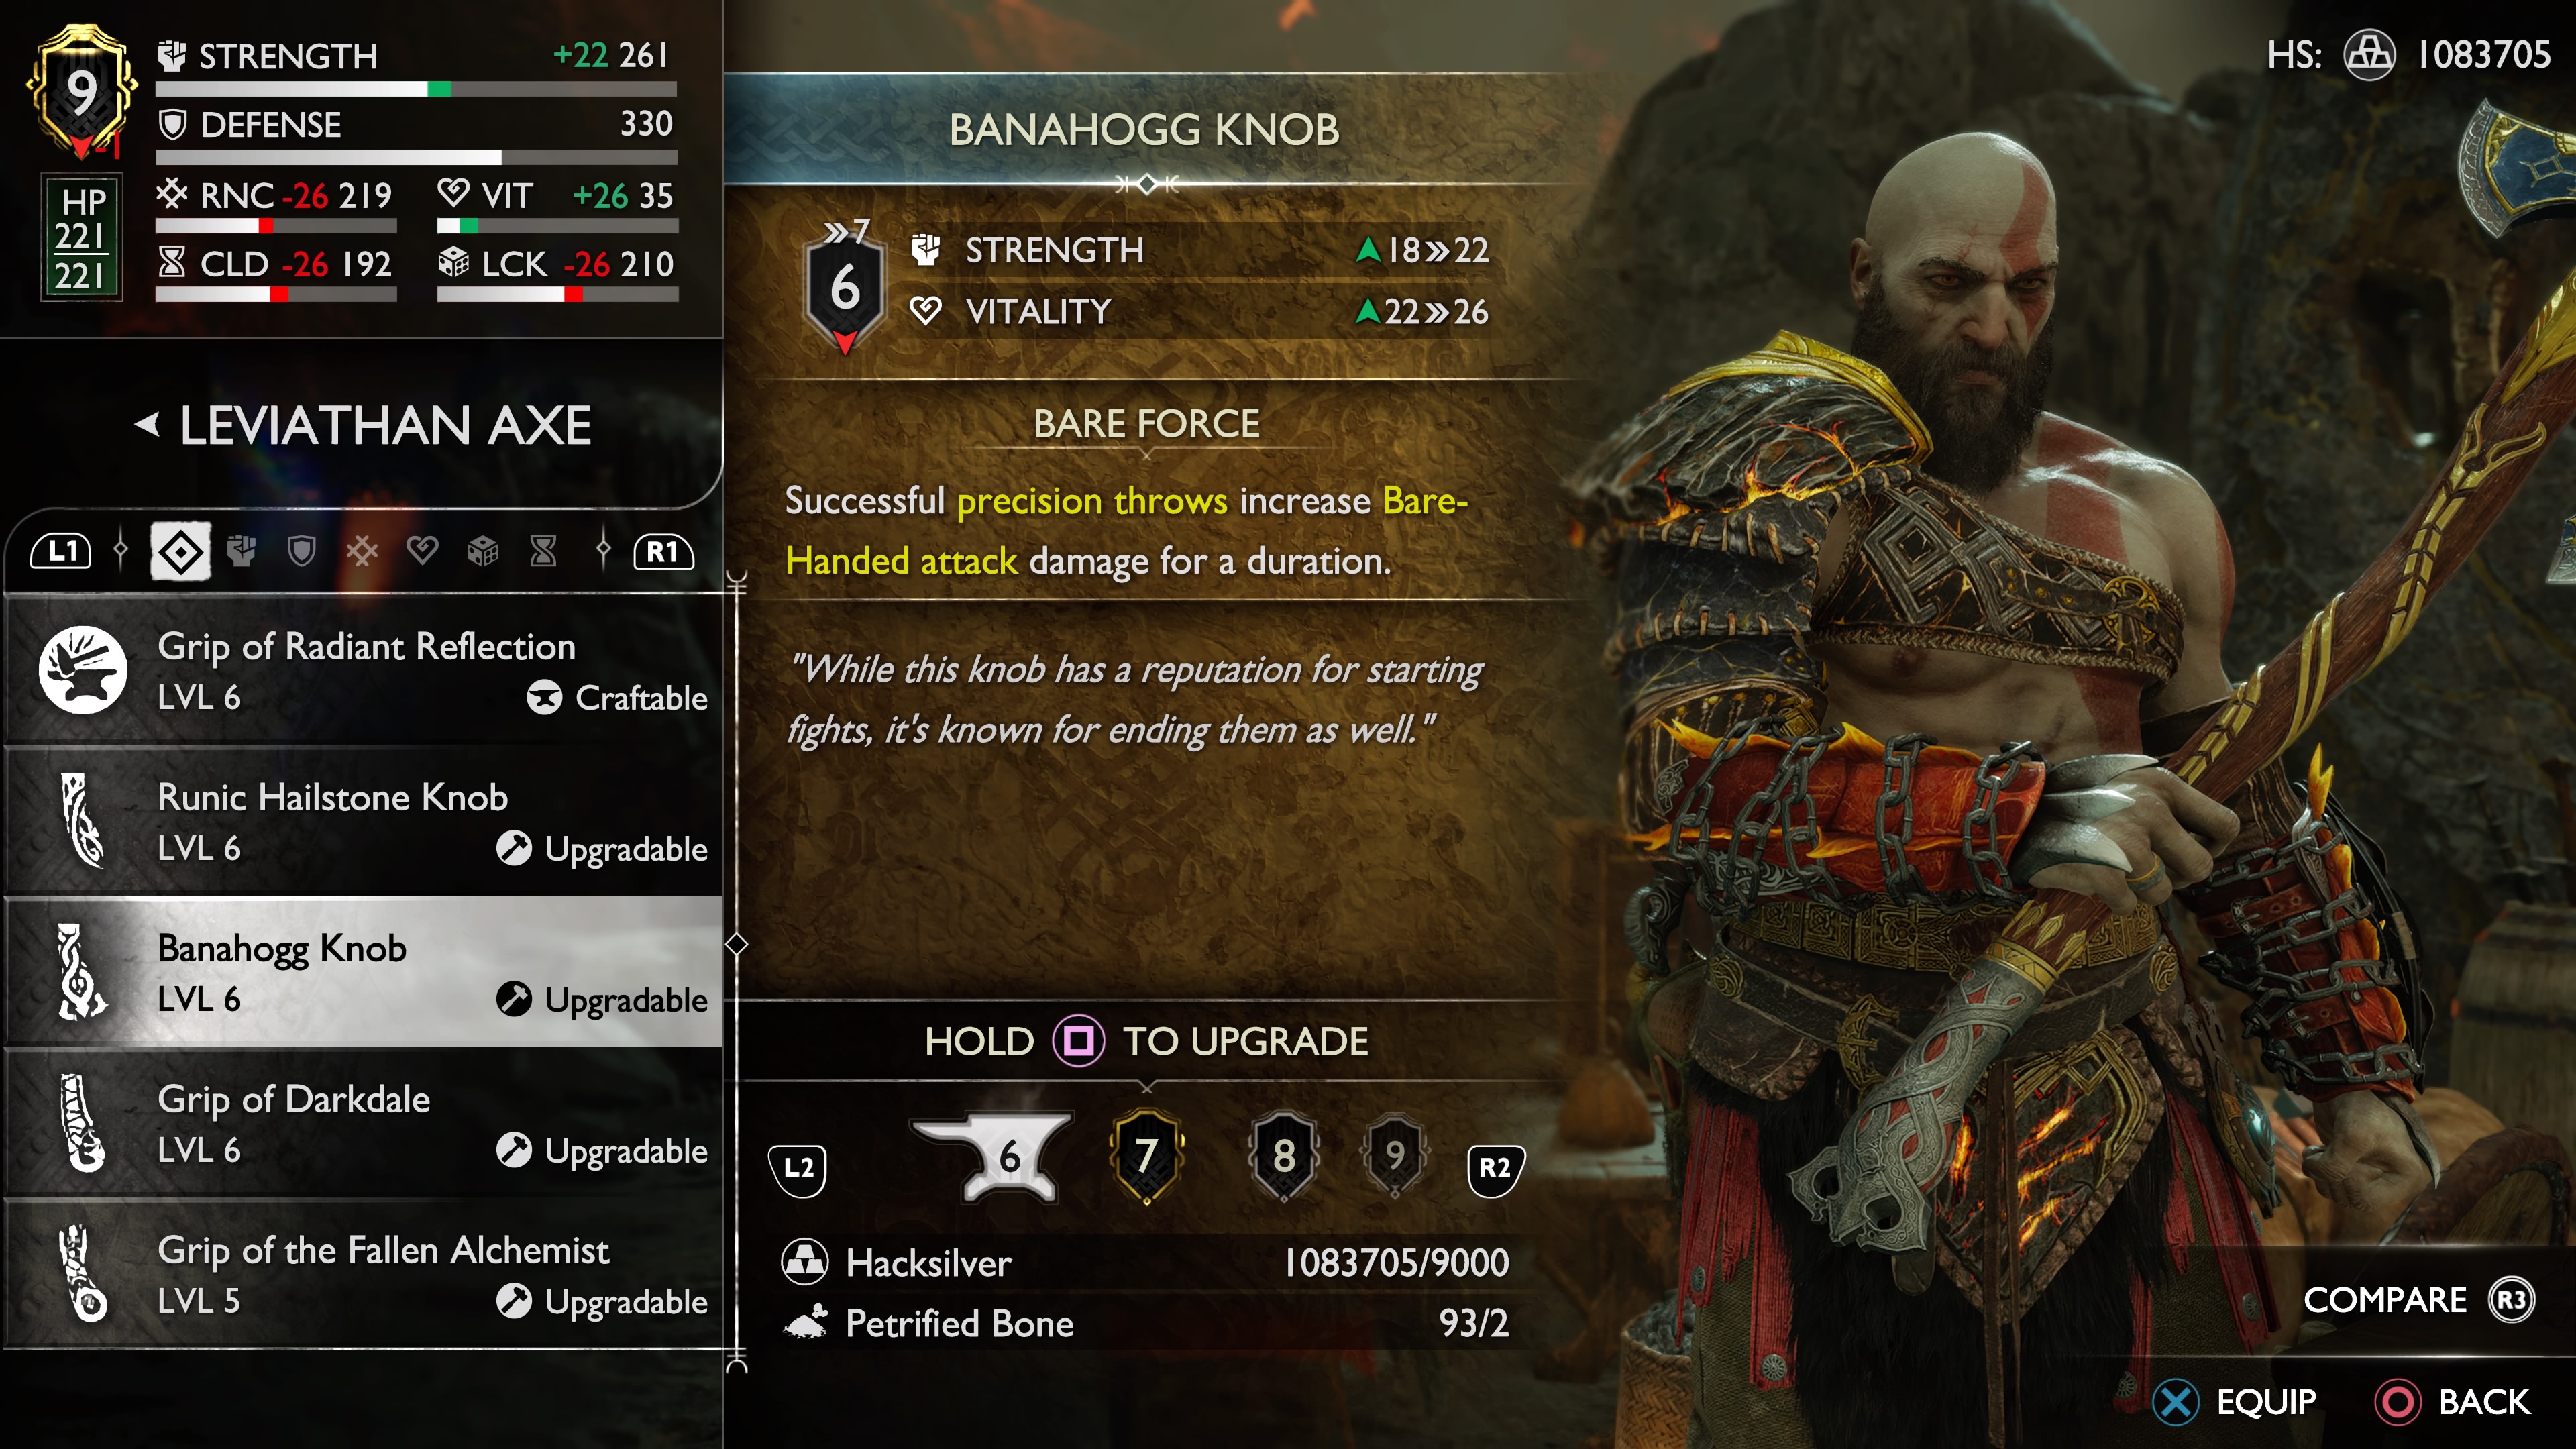The image size is (2576, 1449).
Task: Switch to previous tab with L1
Action: (61, 551)
